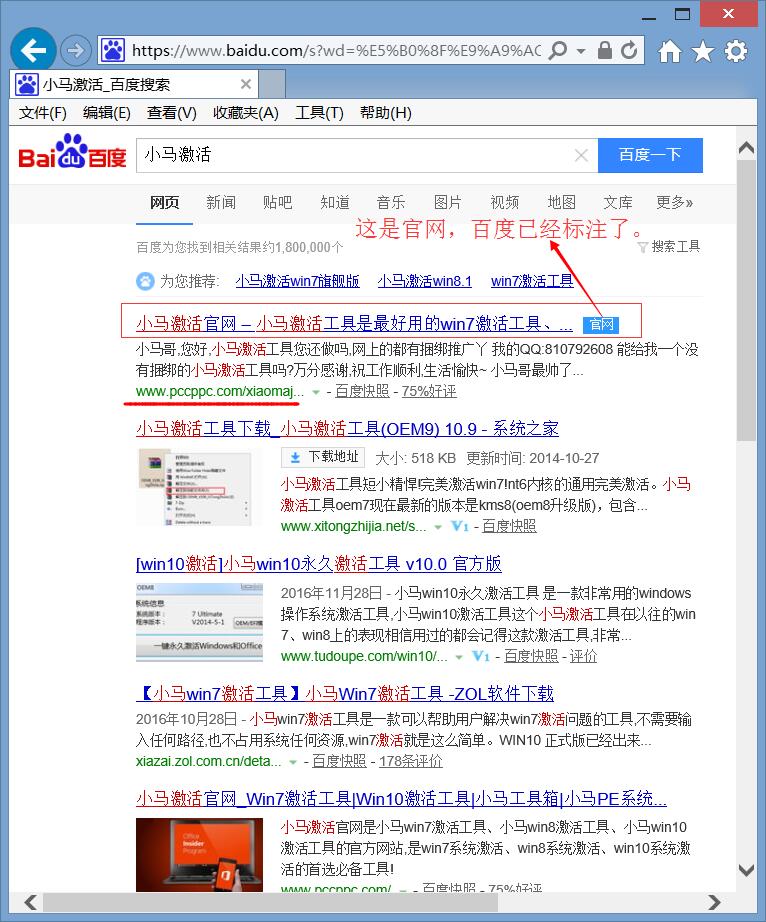Expand dropdown arrow beside www.pccppc.com/xiaomaj...
This screenshot has height=922, width=766.
[316, 392]
